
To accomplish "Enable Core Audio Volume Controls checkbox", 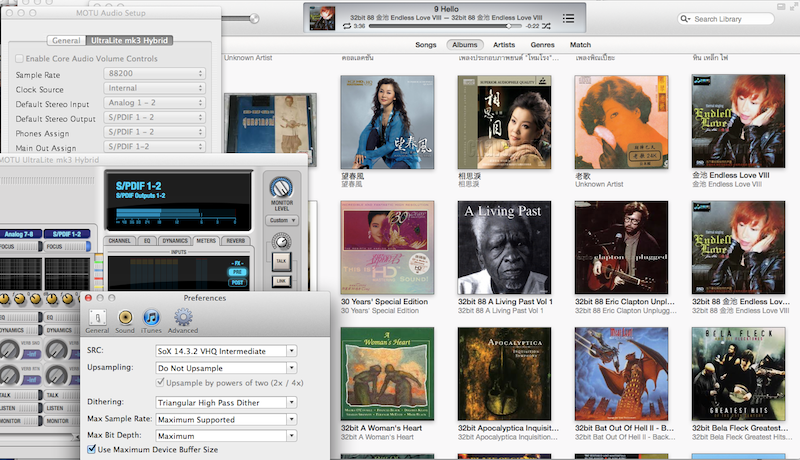I will pyautogui.click(x=19, y=59).
